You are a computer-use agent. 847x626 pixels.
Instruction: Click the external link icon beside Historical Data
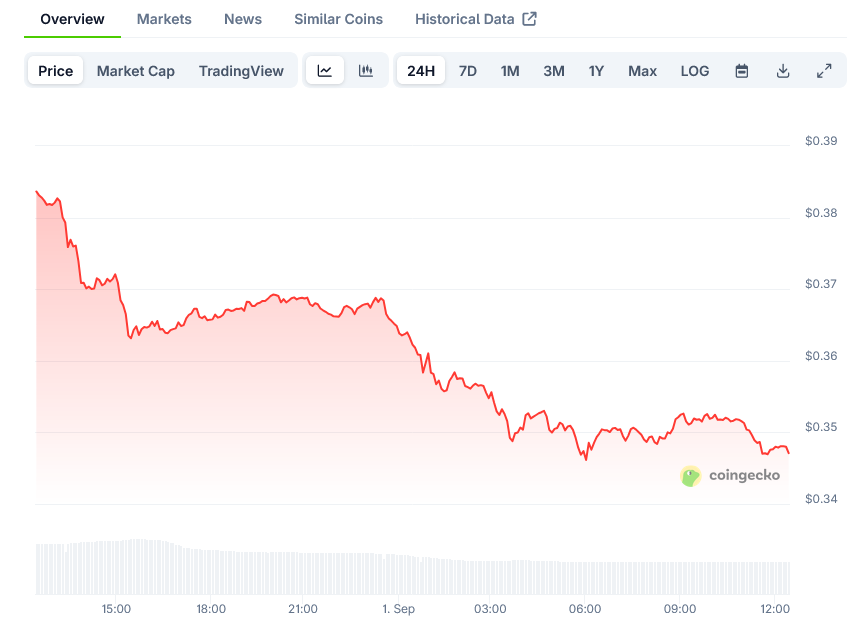coord(529,19)
